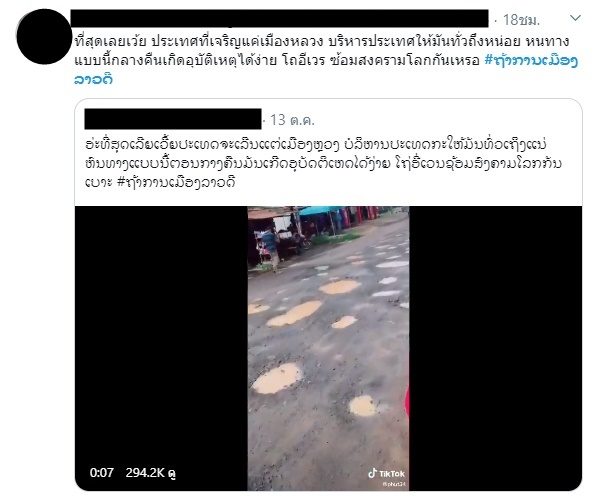Click the TikTok note logo watermark
597x499 pixels.
(372, 473)
